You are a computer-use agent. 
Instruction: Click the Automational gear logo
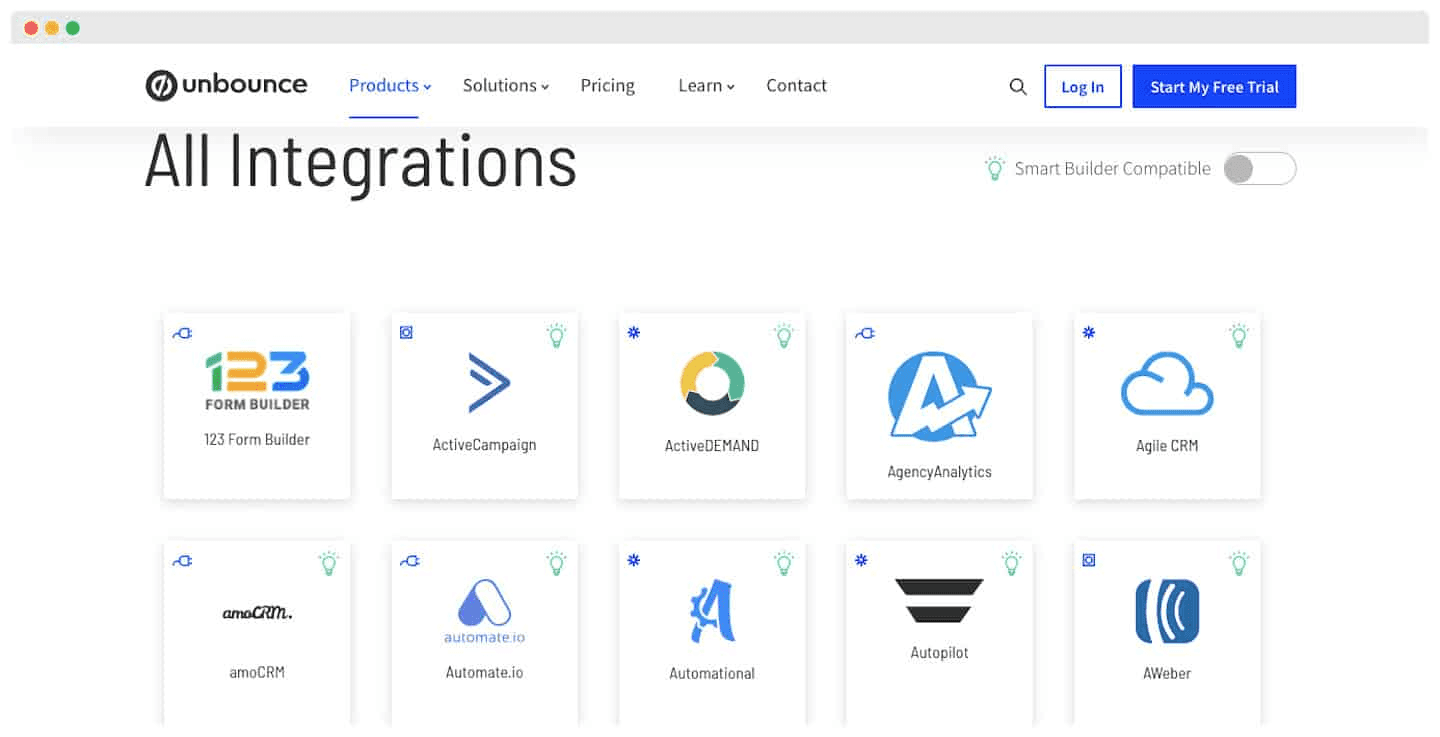tap(712, 611)
